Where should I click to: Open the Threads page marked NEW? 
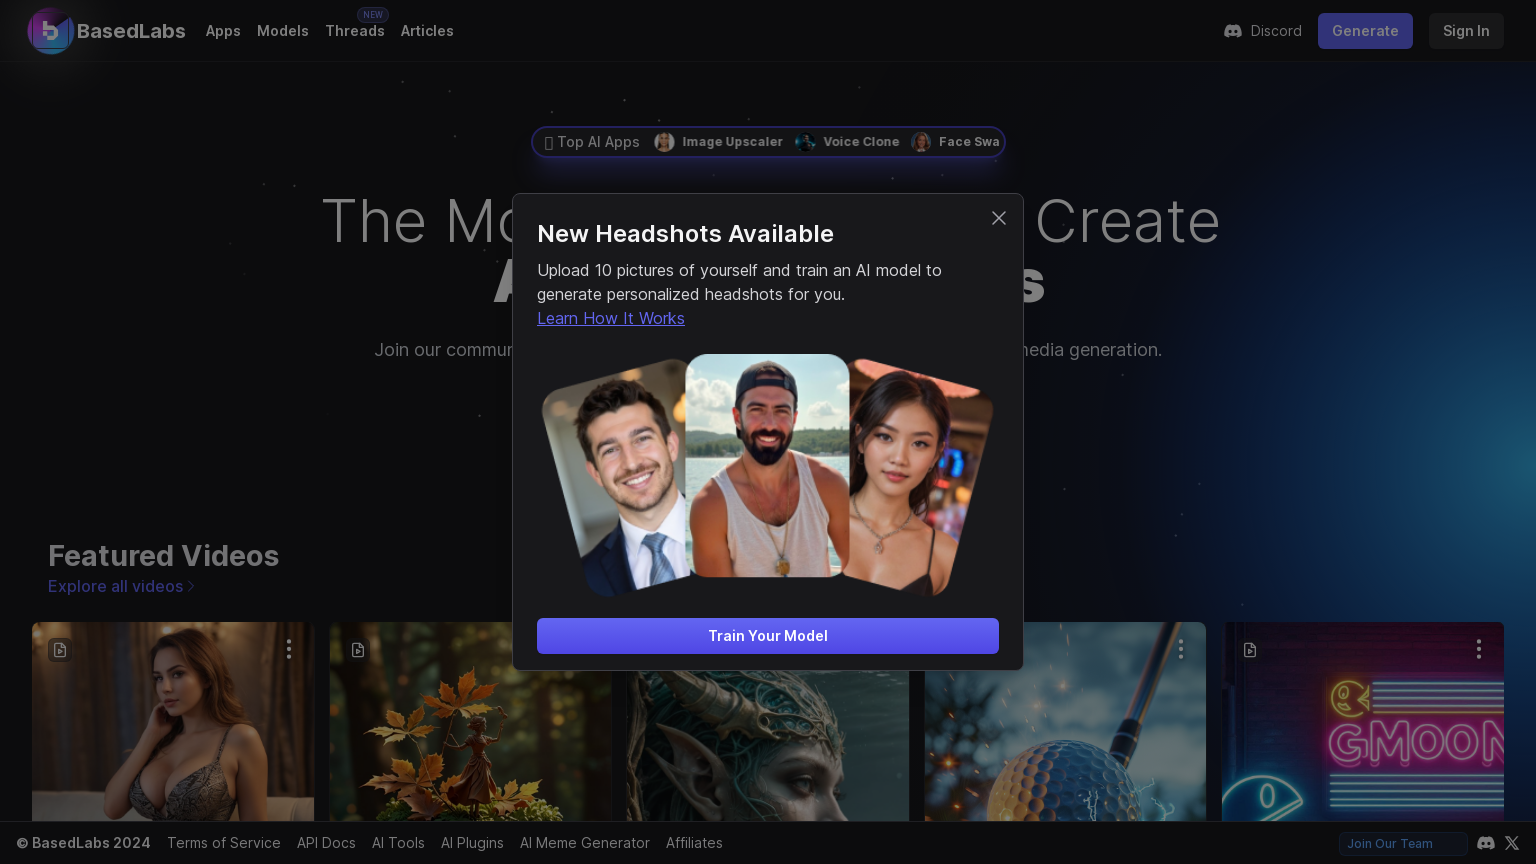click(x=355, y=31)
